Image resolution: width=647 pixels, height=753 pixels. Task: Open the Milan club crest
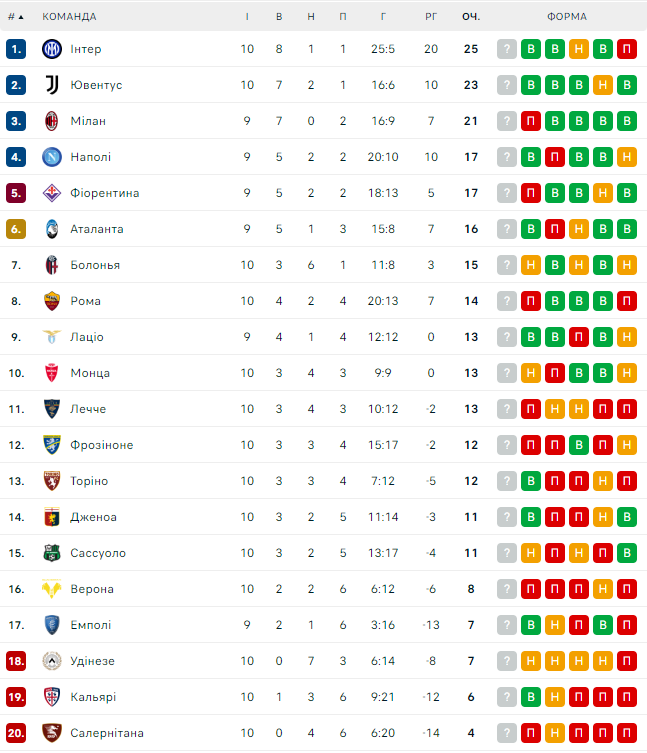point(52,121)
